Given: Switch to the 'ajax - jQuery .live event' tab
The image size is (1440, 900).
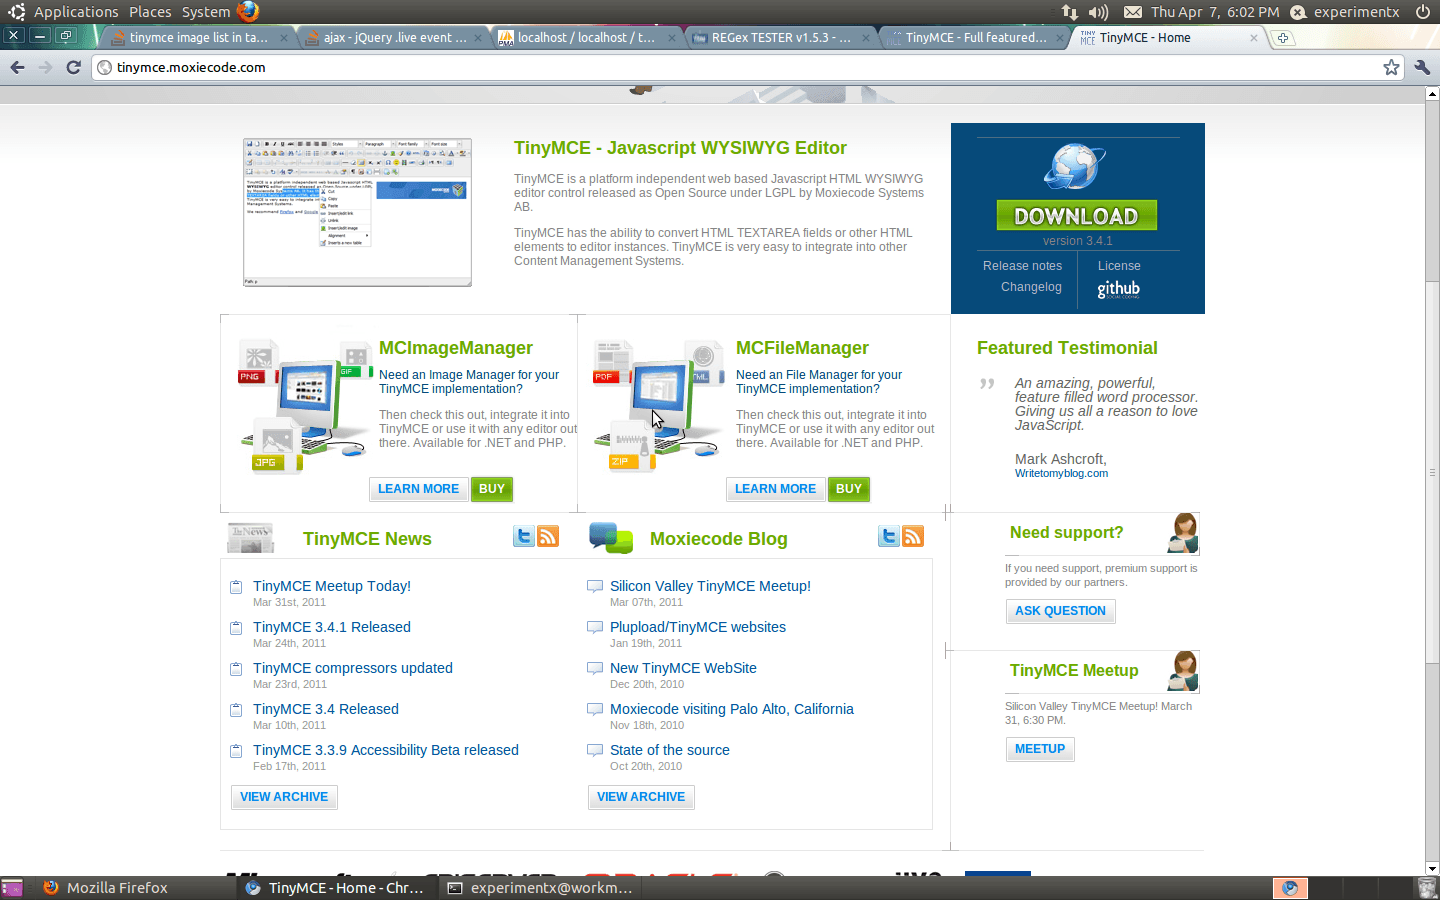Looking at the screenshot, I should click(394, 38).
